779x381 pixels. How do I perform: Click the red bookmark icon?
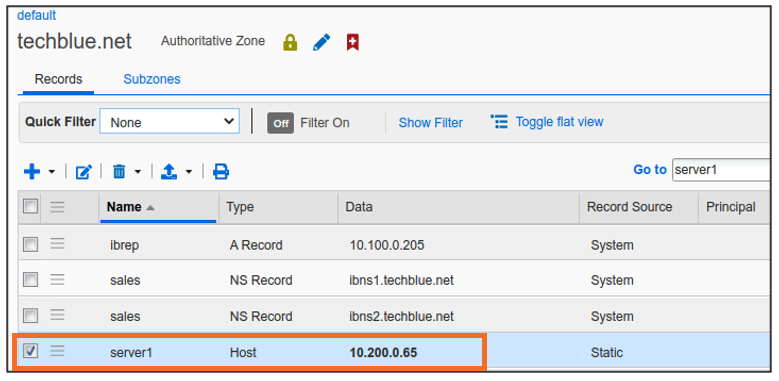coord(353,42)
